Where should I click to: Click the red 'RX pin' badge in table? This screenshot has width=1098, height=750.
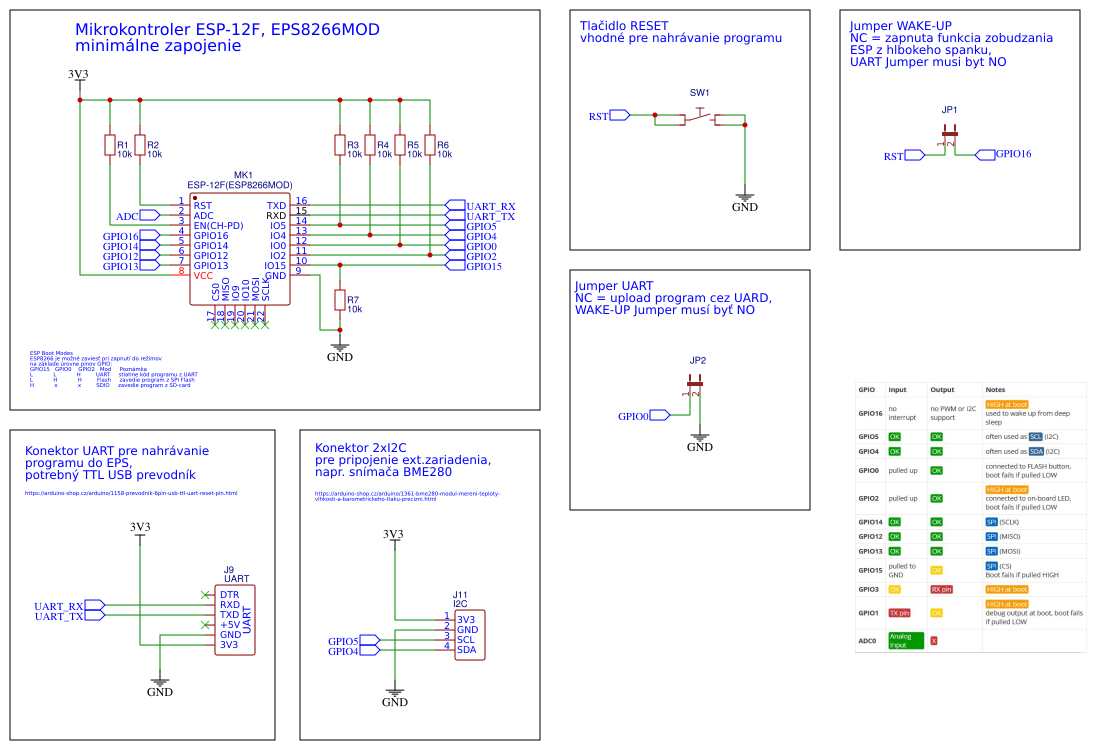(x=941, y=590)
